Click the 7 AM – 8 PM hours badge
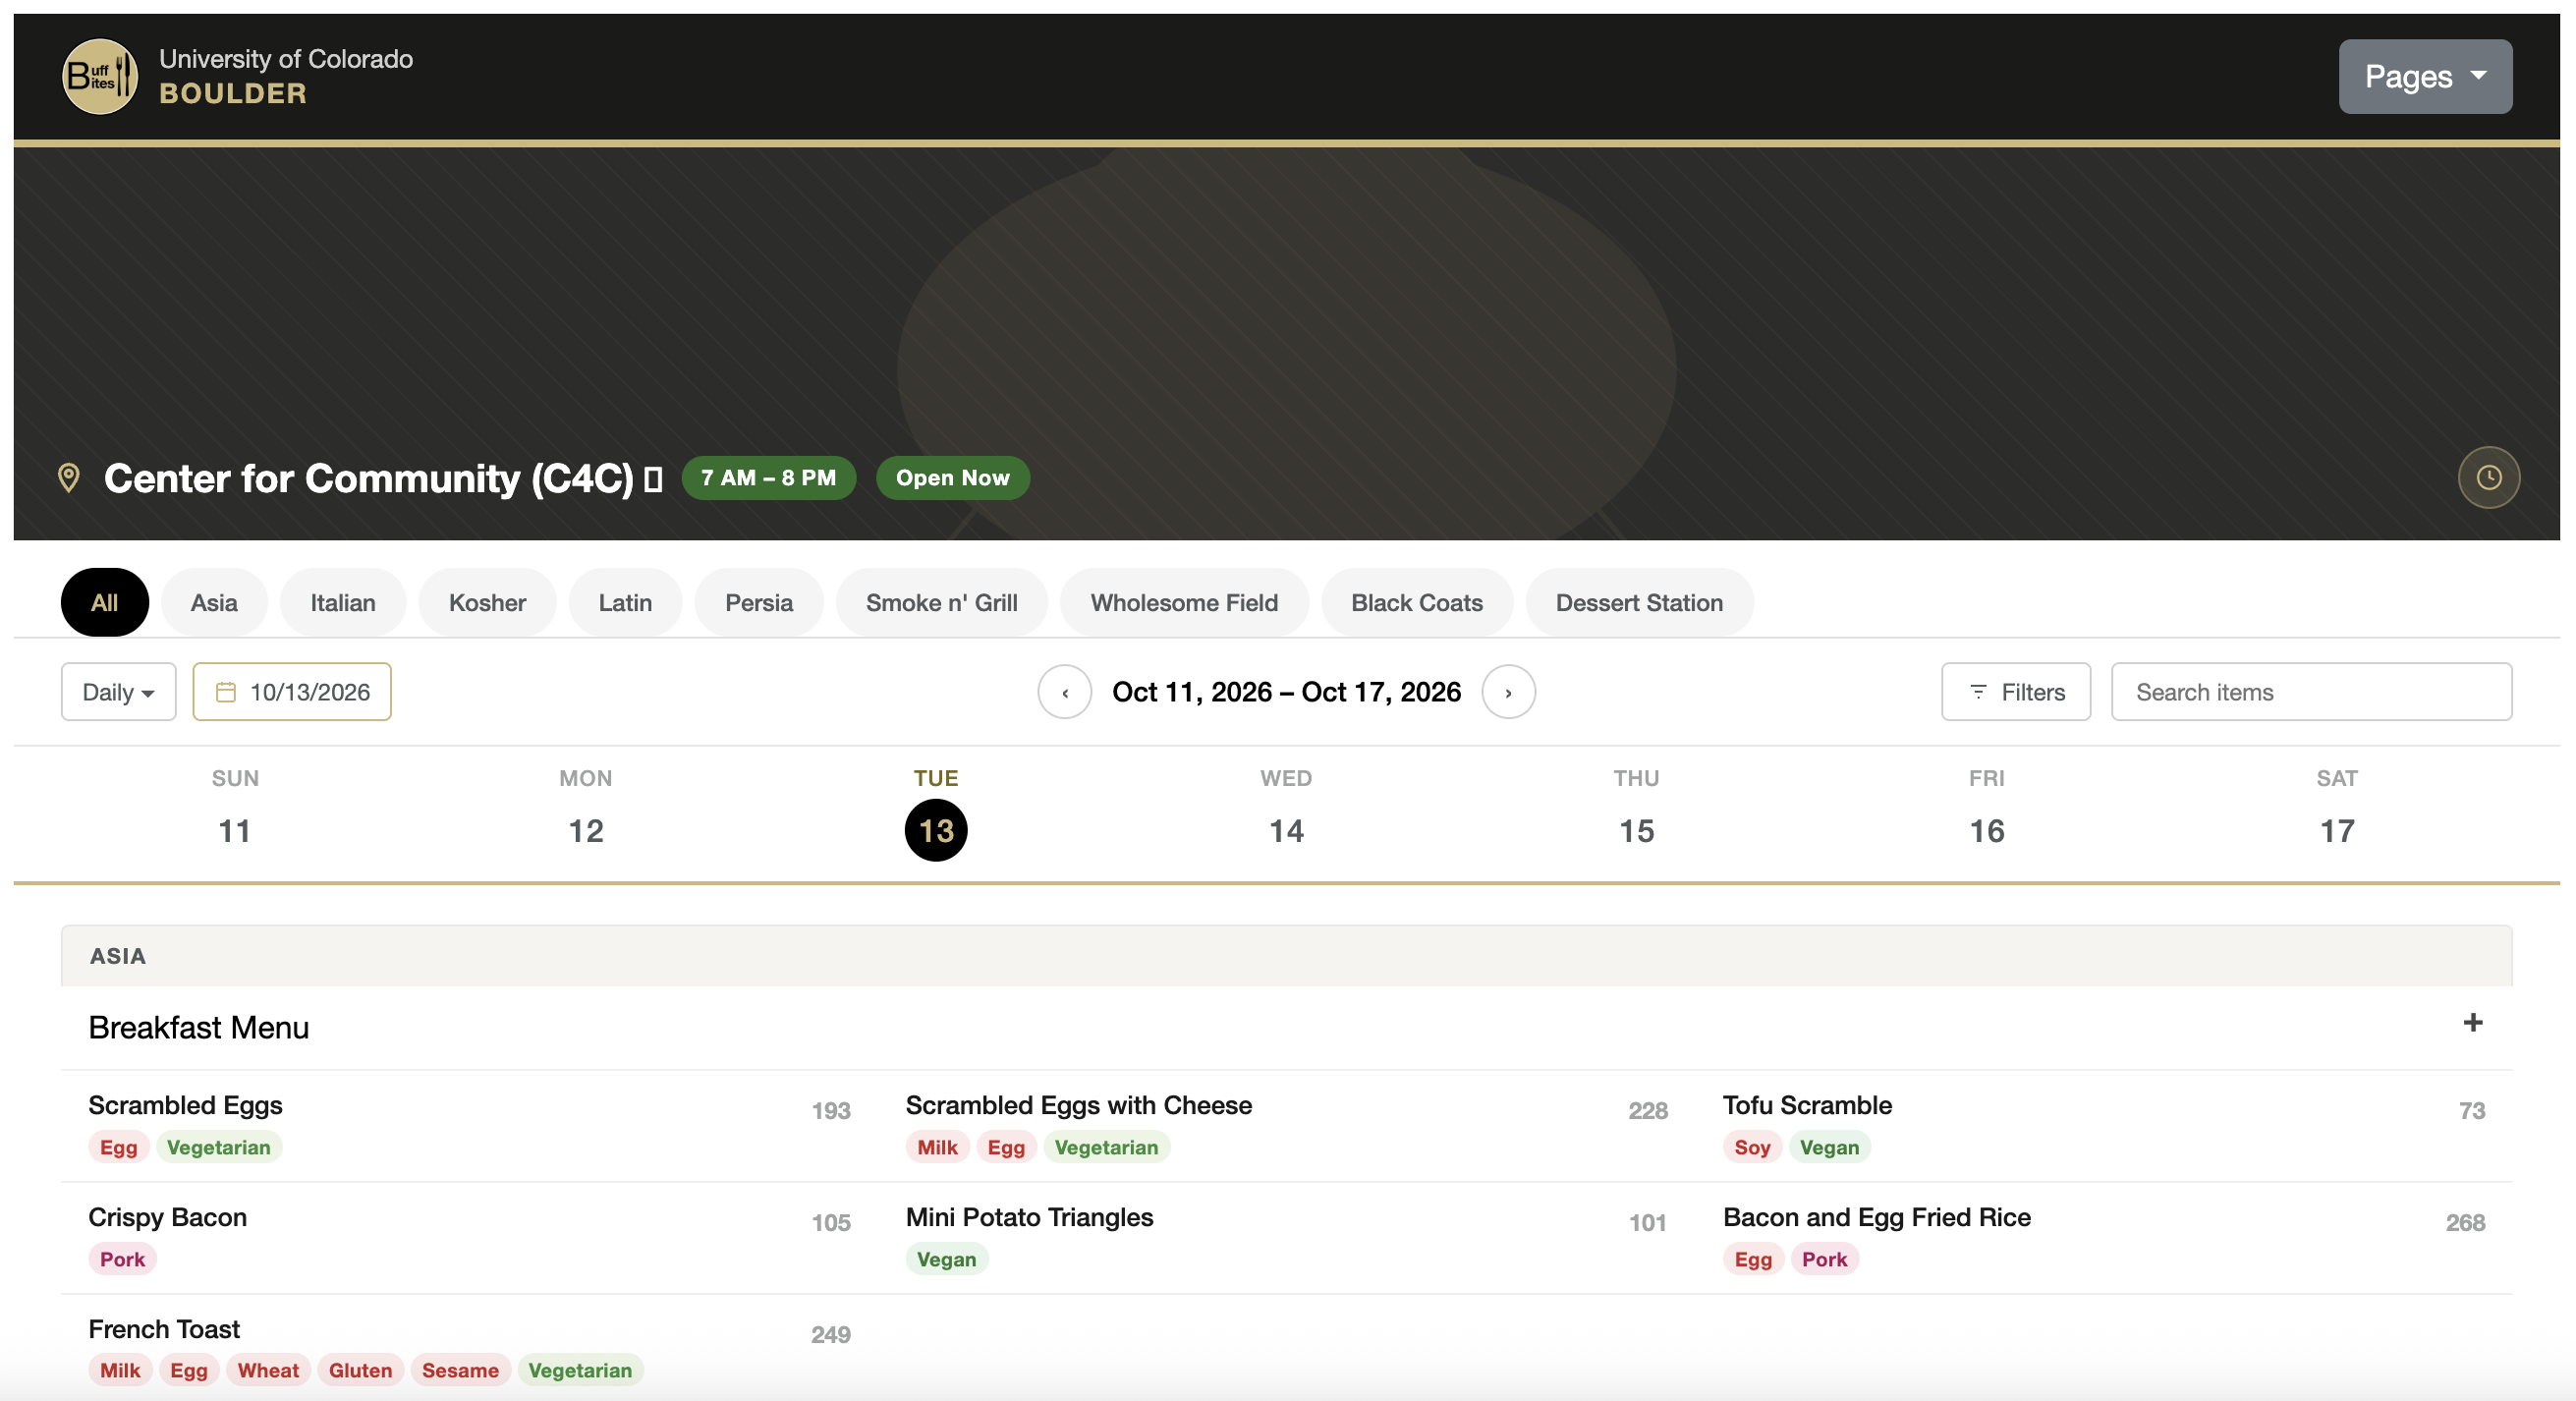The image size is (2576, 1401). 769,478
